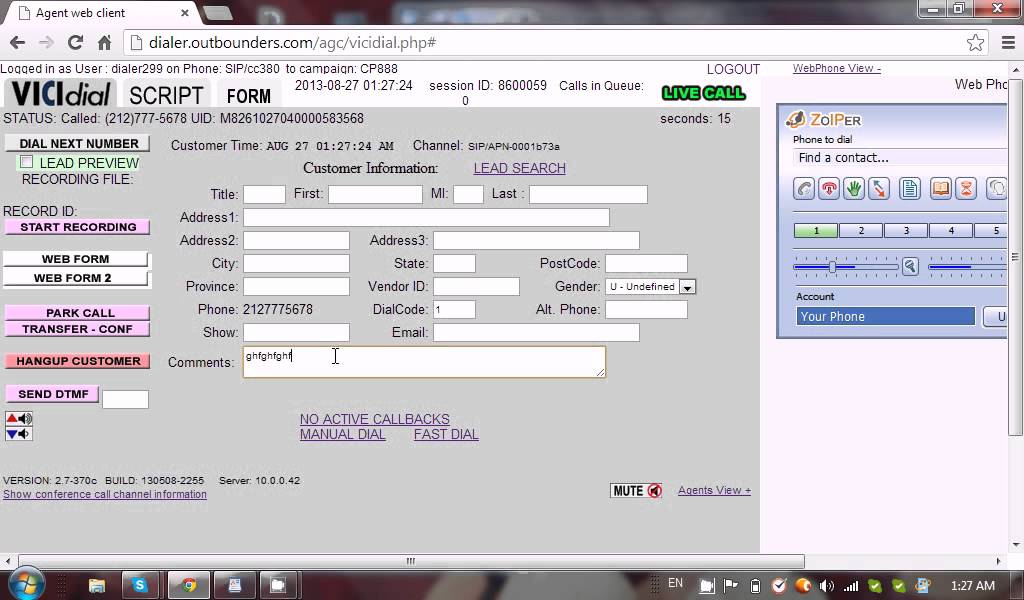Click the horizontal page scrollbar
Screen dimensions: 1024x600
[x=411, y=561]
